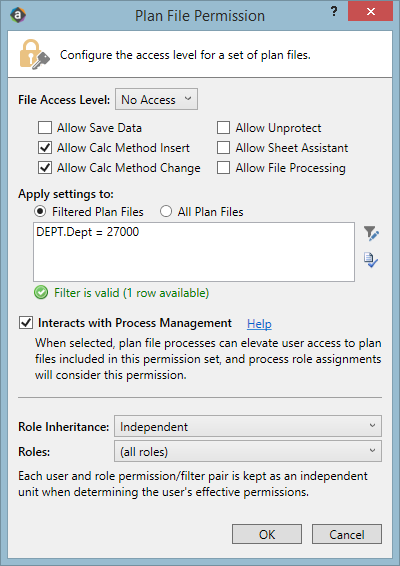Image resolution: width=400 pixels, height=566 pixels.
Task: Click inside the DEPT.Dept filter text box
Action: coord(194,252)
